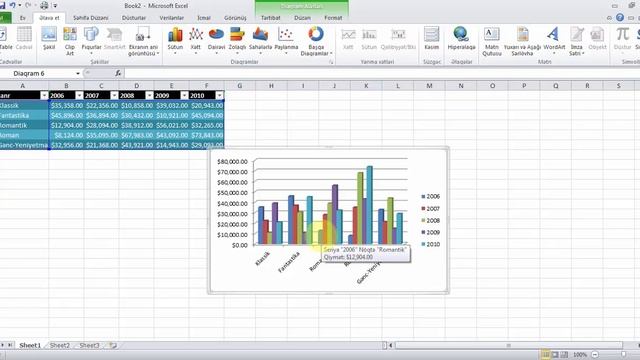The width and height of the screenshot is (640, 360).
Task: Click the zoom out minus button
Action: (x=595, y=355)
